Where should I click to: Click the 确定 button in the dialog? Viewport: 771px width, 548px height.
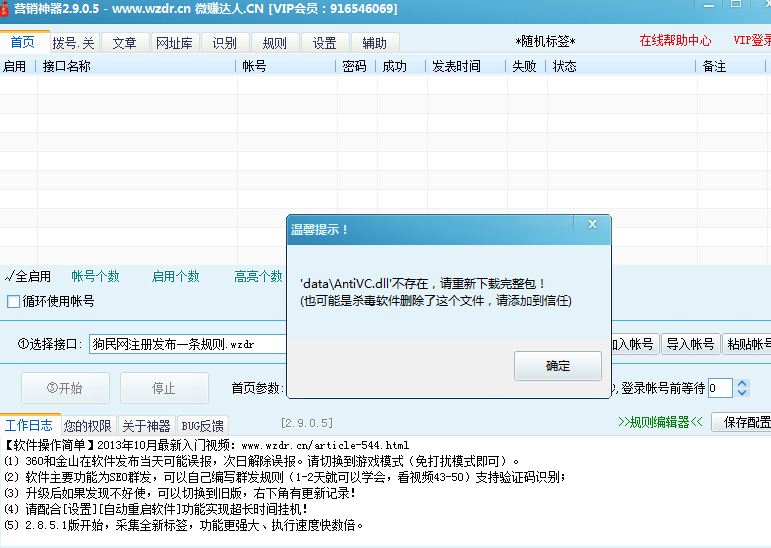[x=558, y=366]
